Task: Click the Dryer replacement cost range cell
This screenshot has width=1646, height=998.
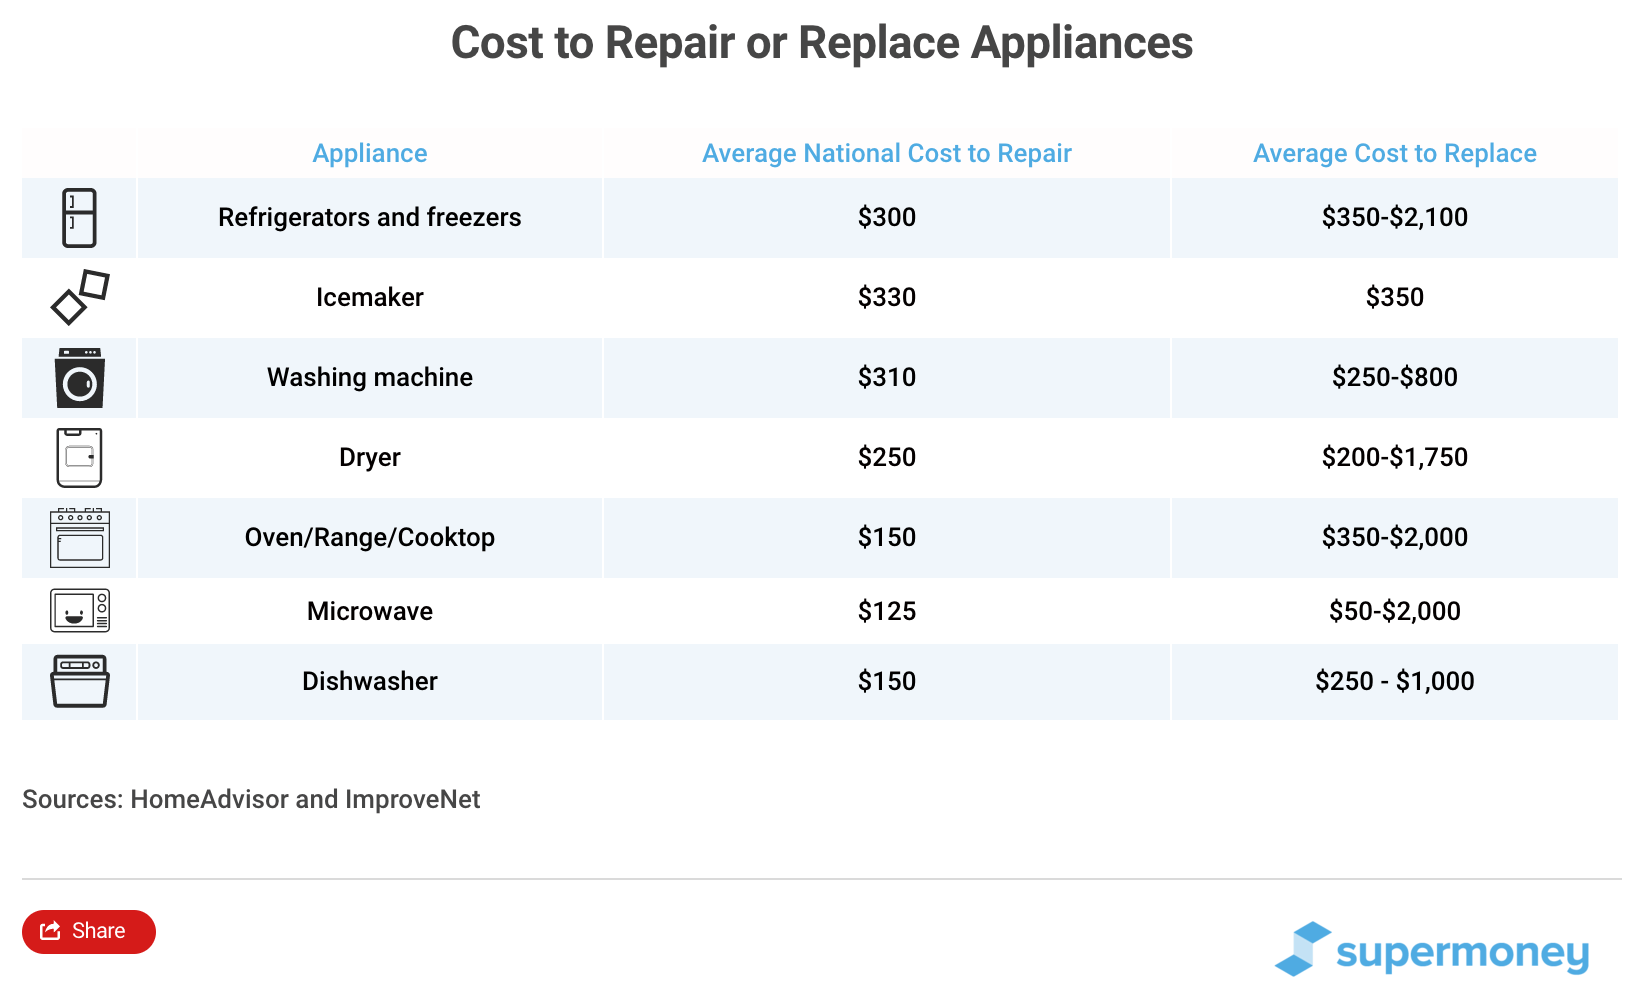Action: [1395, 457]
